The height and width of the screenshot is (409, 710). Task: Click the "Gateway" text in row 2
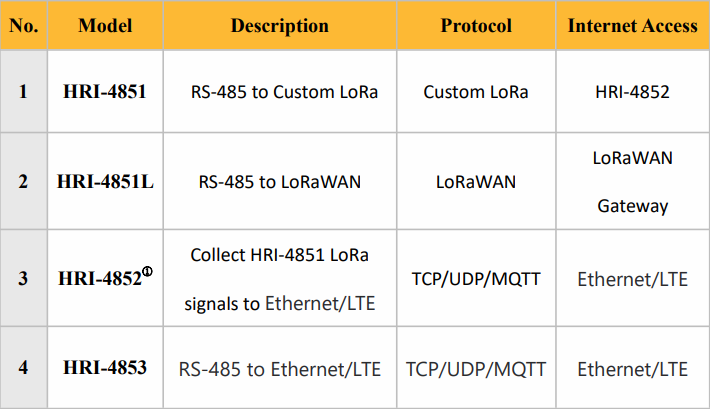click(632, 206)
